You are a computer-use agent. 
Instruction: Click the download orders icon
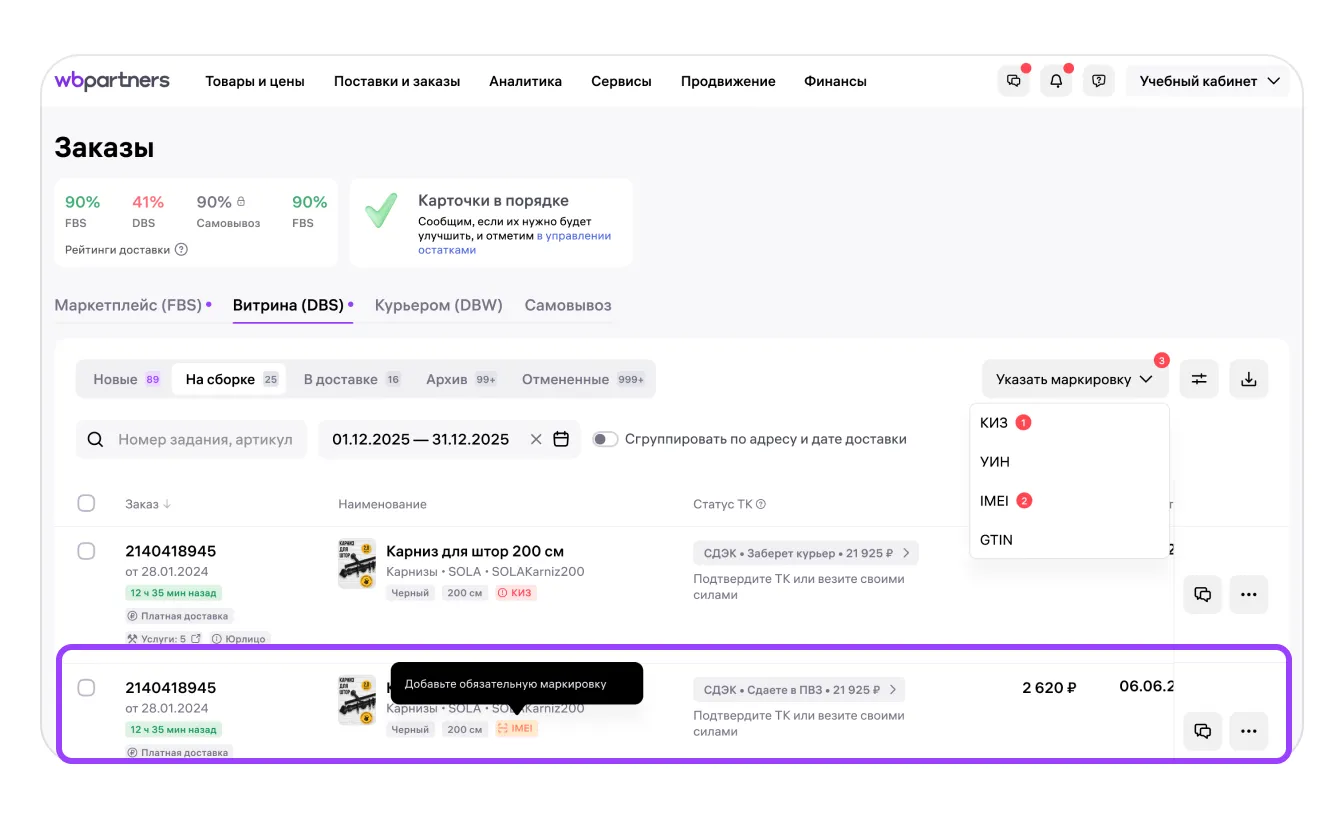coord(1248,379)
